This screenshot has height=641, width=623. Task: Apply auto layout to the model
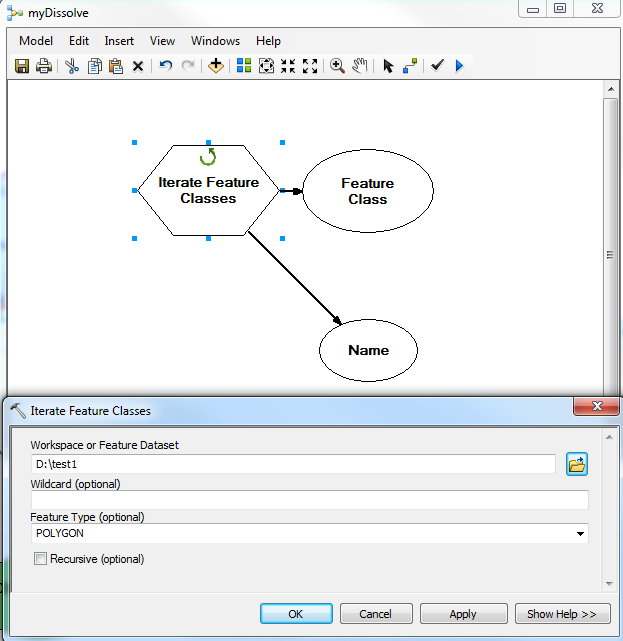[244, 65]
